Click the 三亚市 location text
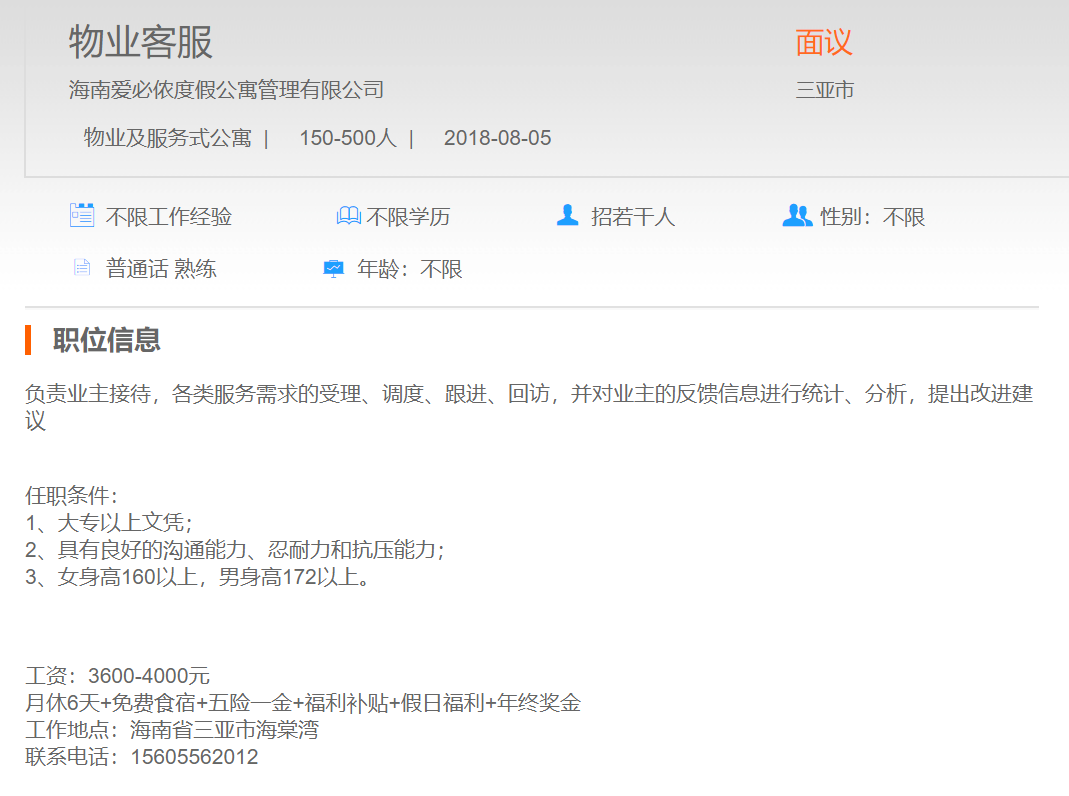 pyautogui.click(x=825, y=90)
